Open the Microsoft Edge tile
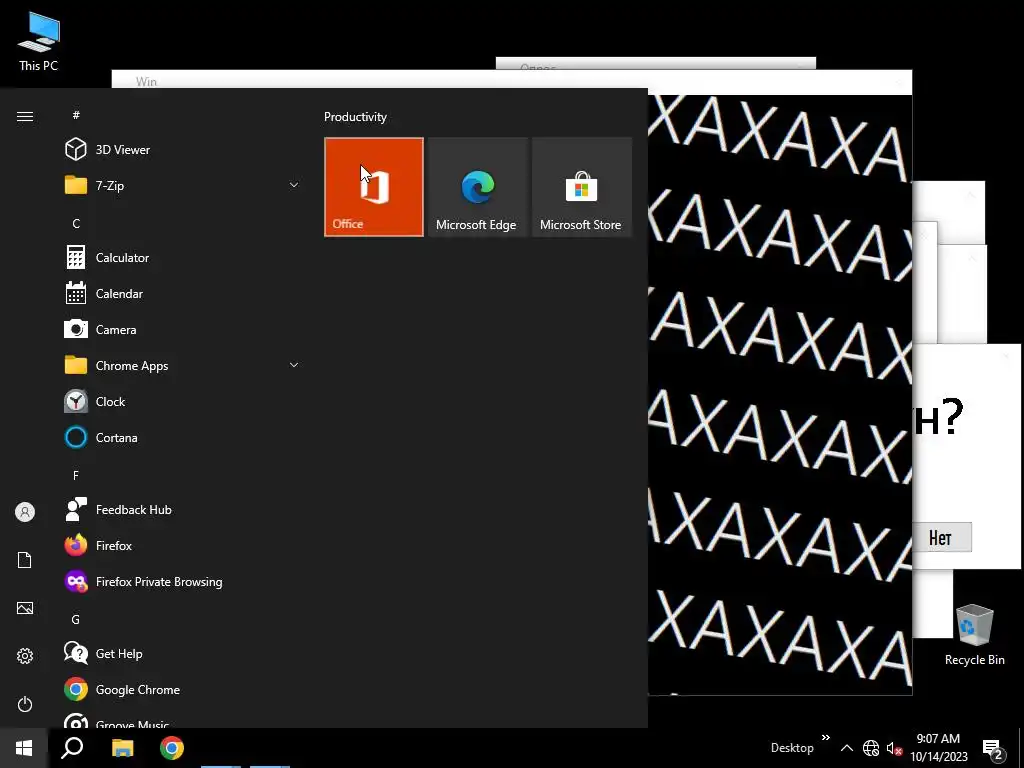 coord(477,187)
